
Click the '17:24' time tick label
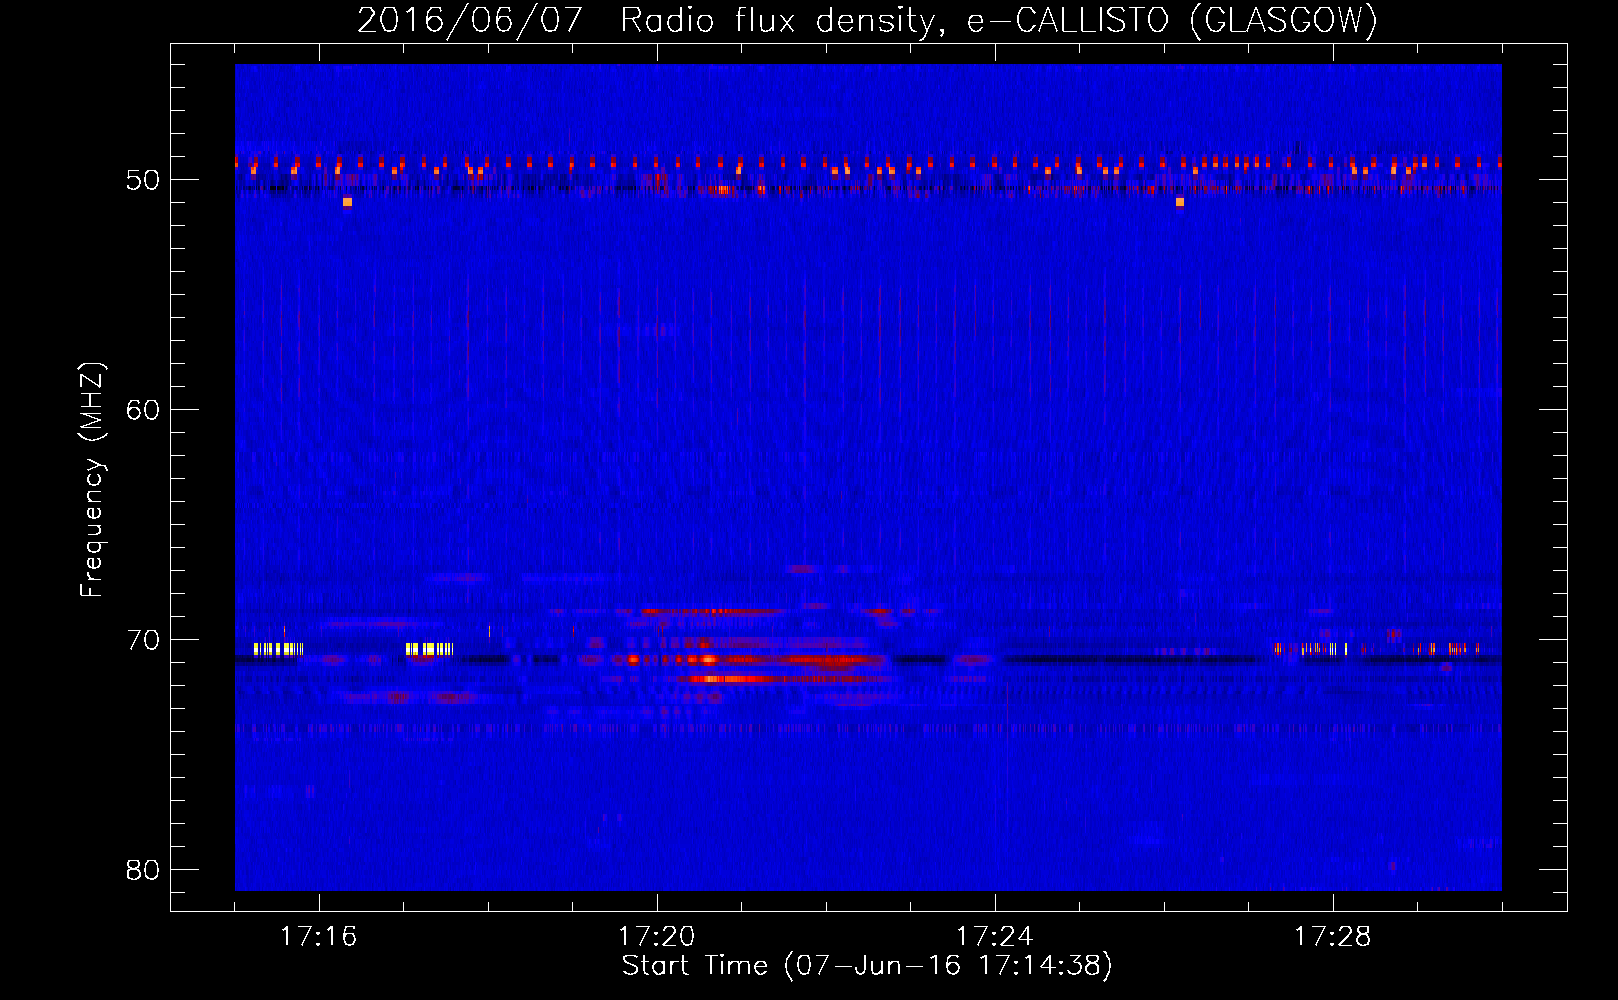994,937
